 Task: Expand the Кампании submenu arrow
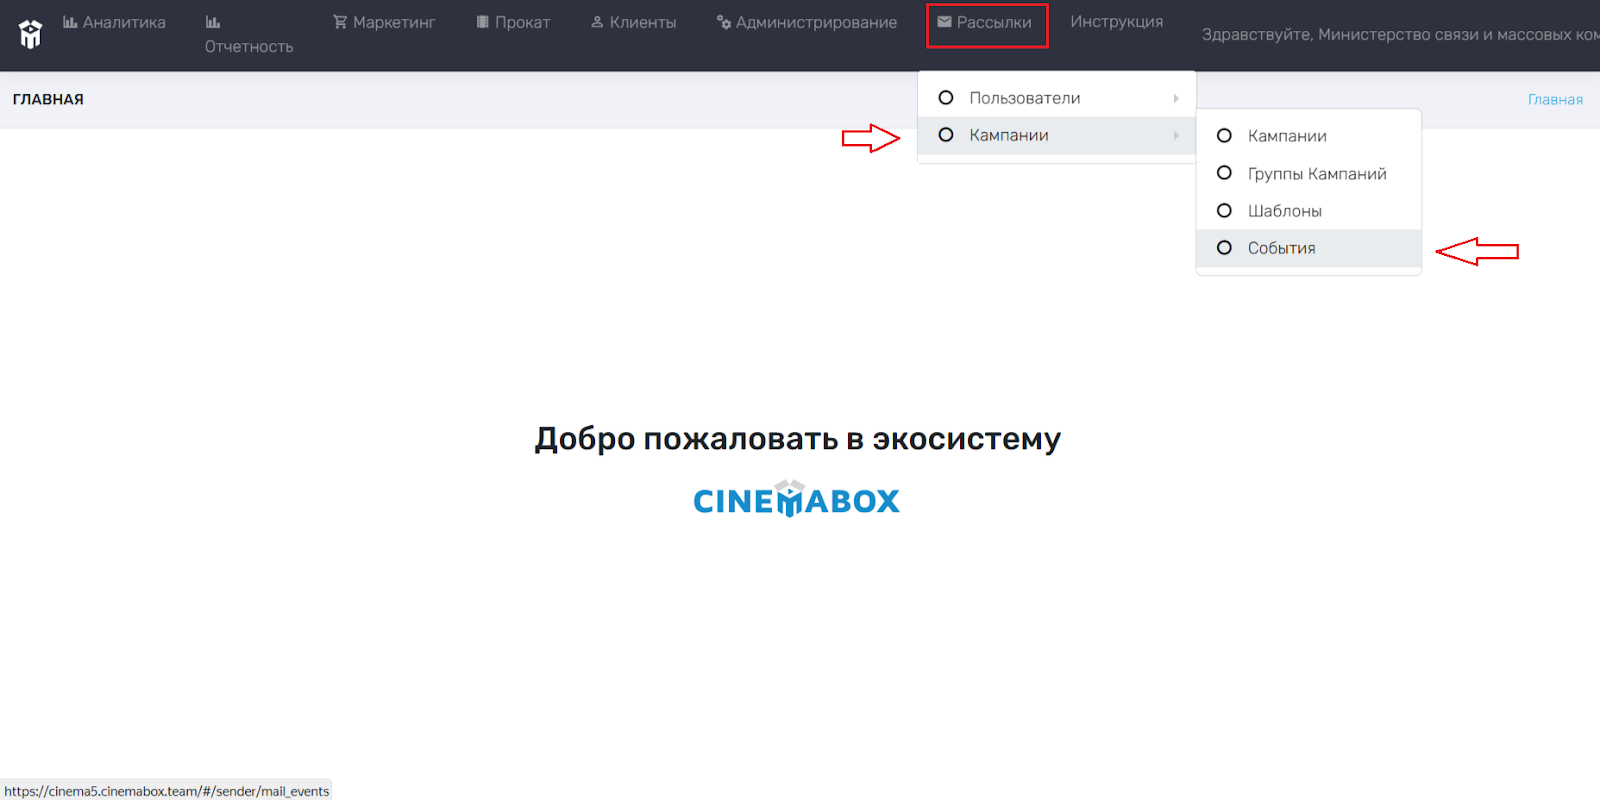(x=1176, y=135)
